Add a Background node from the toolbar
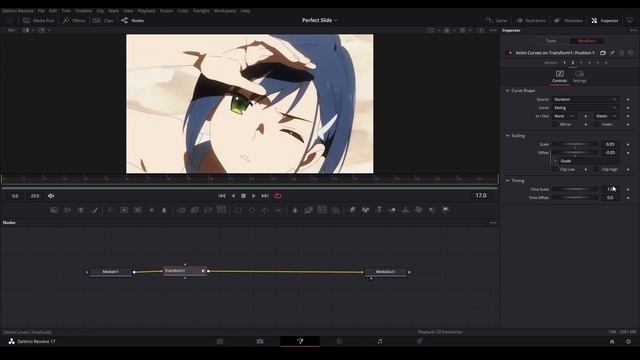This screenshot has width=640, height=360. pyautogui.click(x=54, y=210)
